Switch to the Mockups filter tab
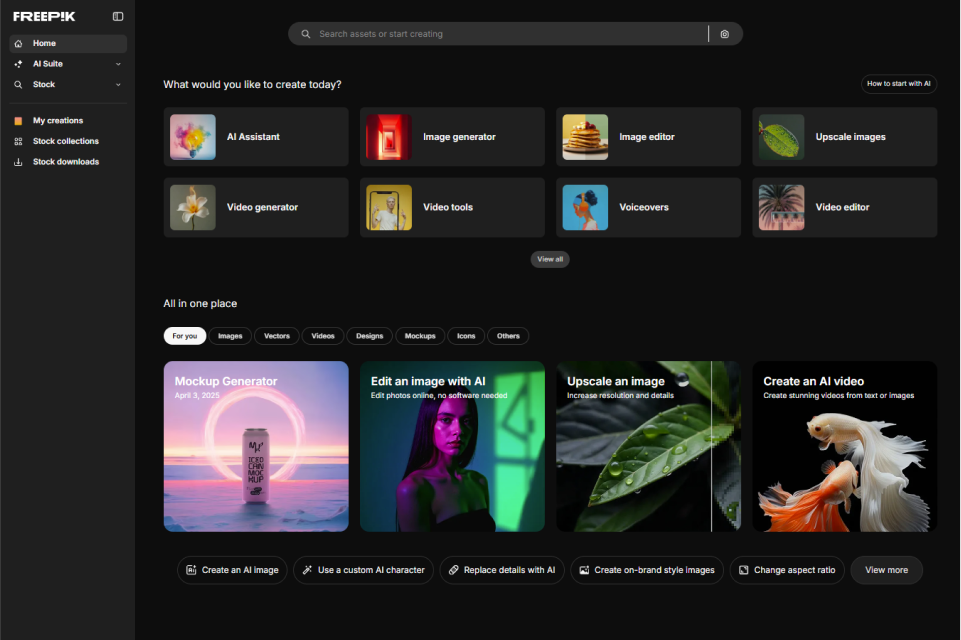961x640 pixels. [420, 336]
